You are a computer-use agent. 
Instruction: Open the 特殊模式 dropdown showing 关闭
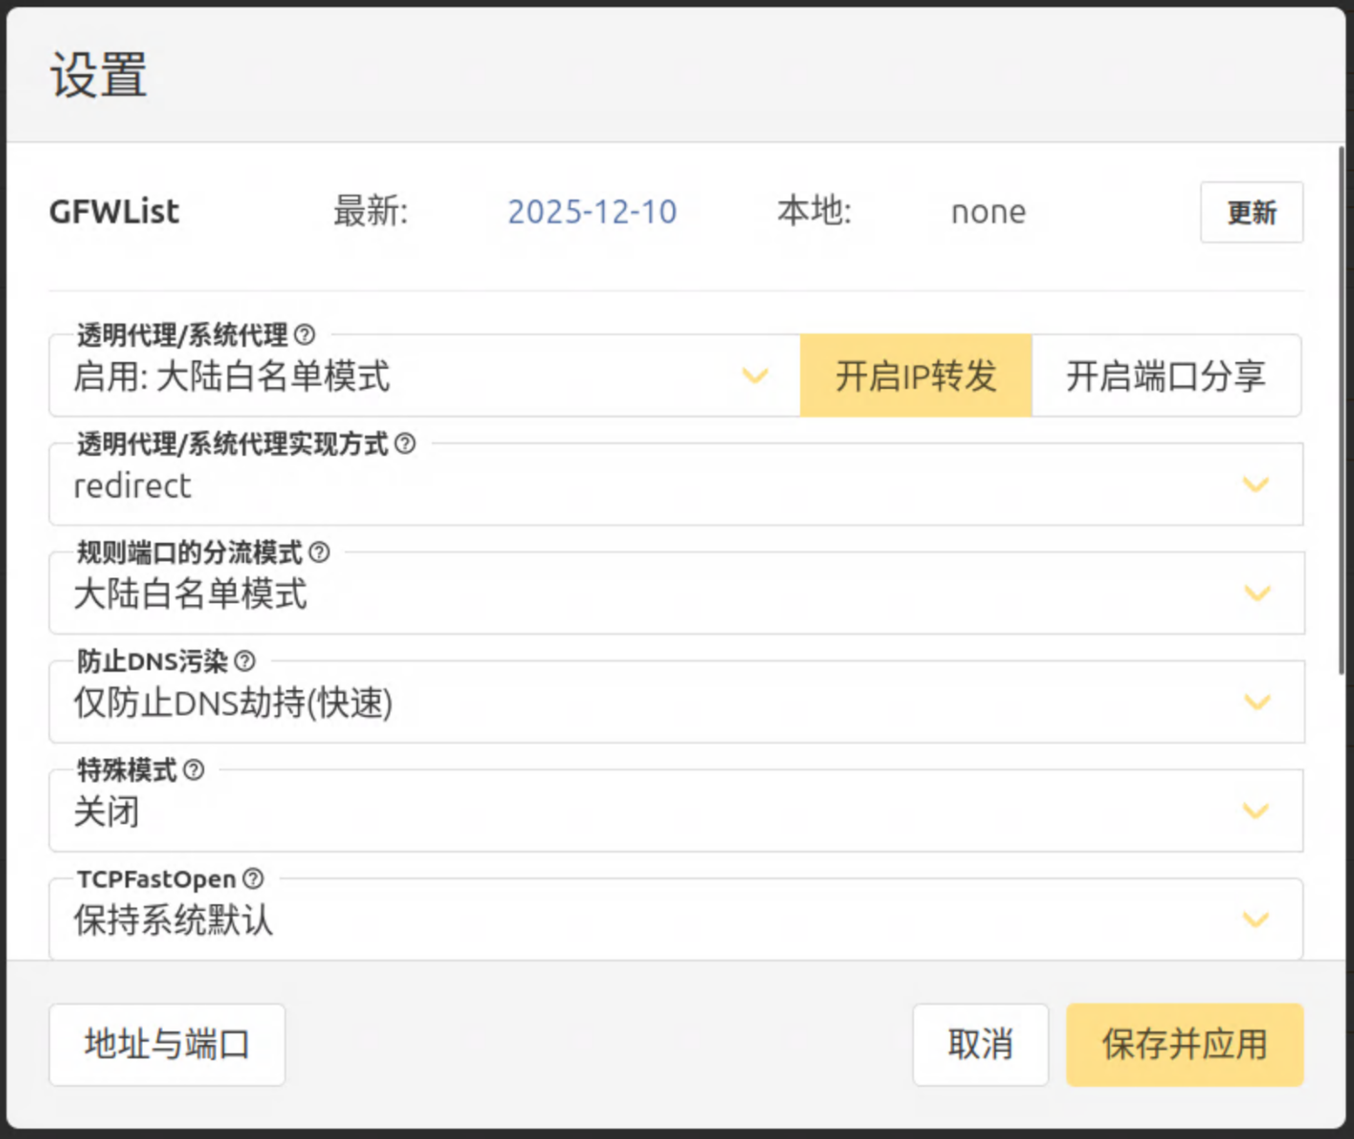point(676,811)
